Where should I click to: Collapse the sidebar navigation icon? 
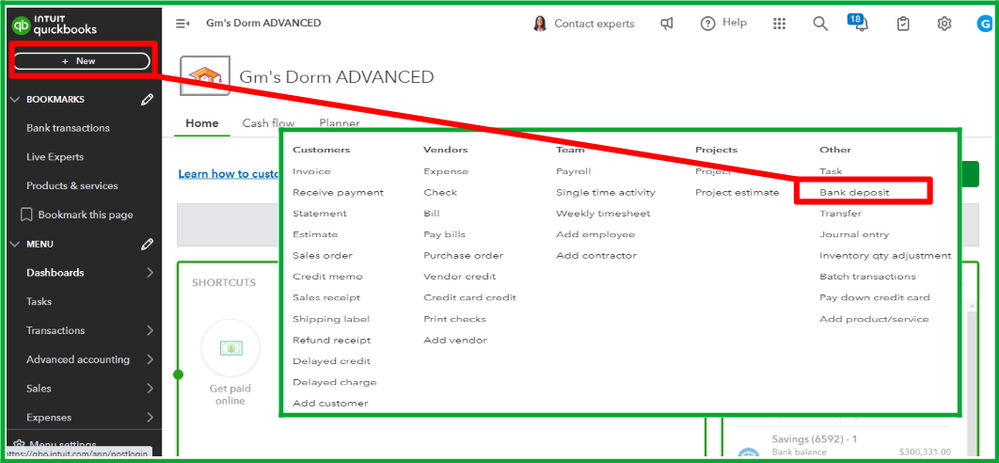pyautogui.click(x=182, y=24)
